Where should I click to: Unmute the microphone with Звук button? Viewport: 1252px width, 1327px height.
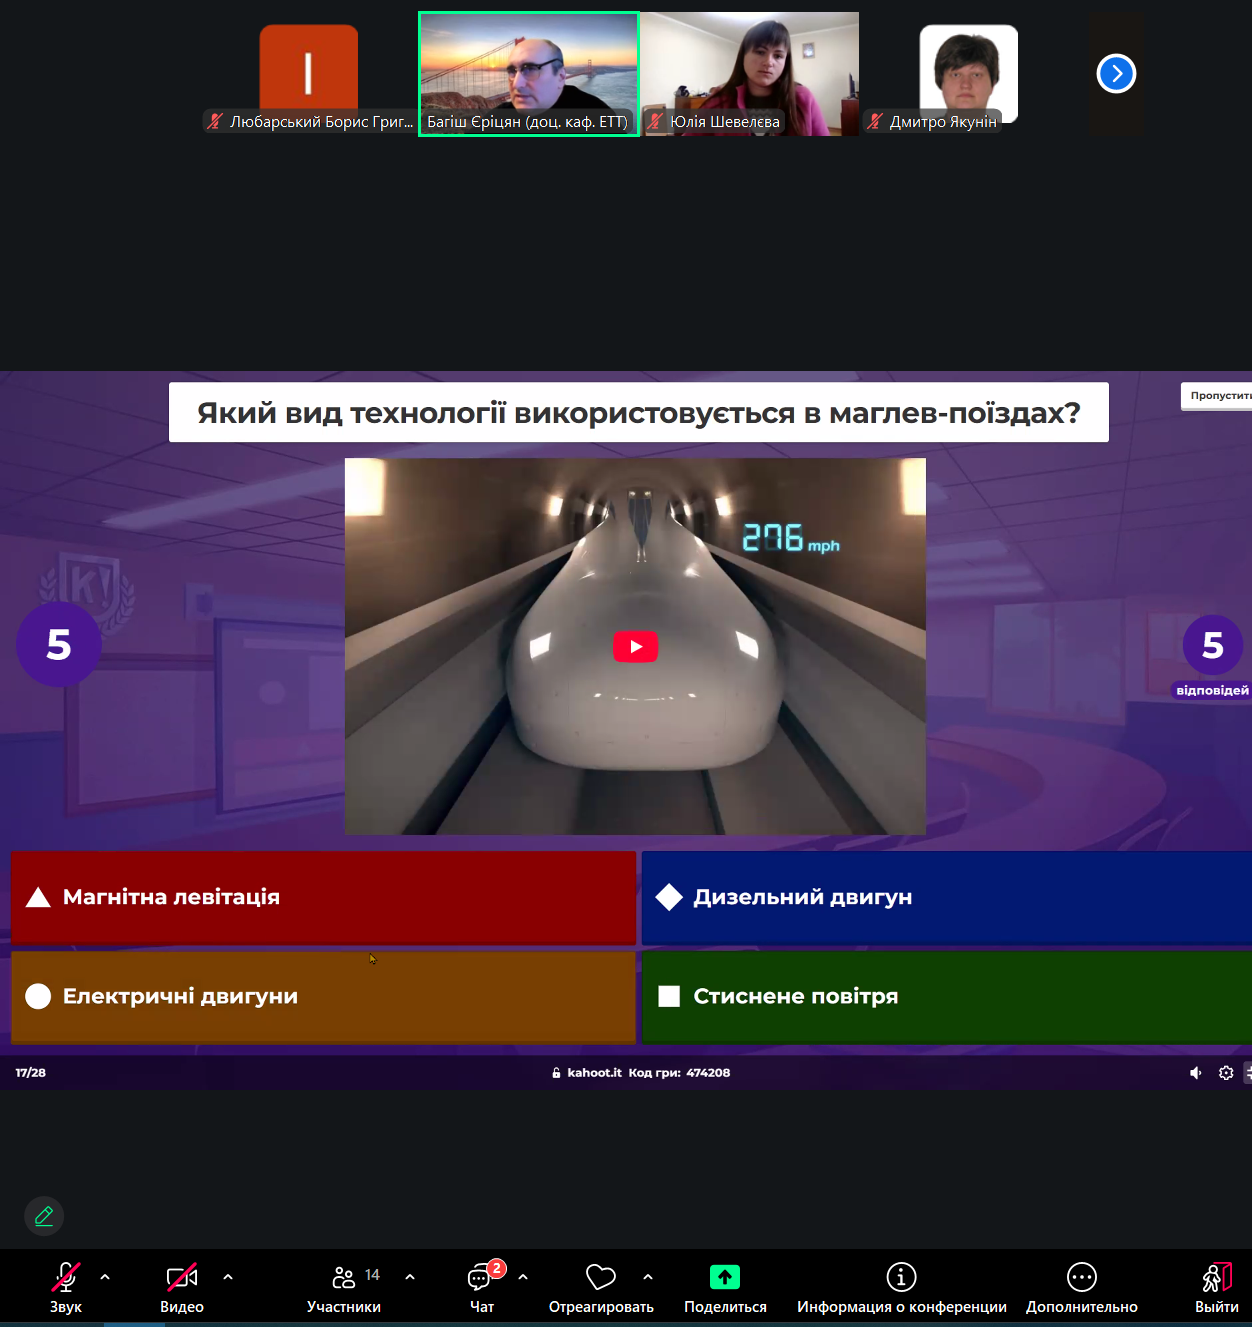point(66,1288)
